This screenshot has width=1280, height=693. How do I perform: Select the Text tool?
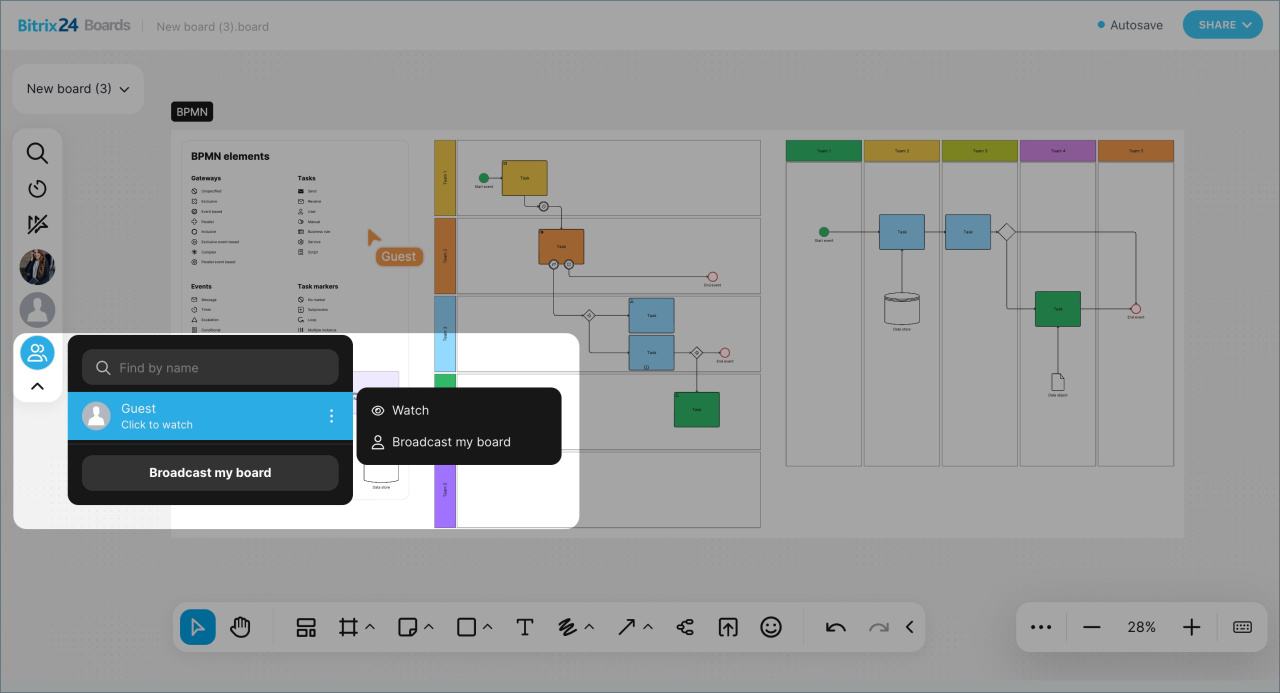524,627
